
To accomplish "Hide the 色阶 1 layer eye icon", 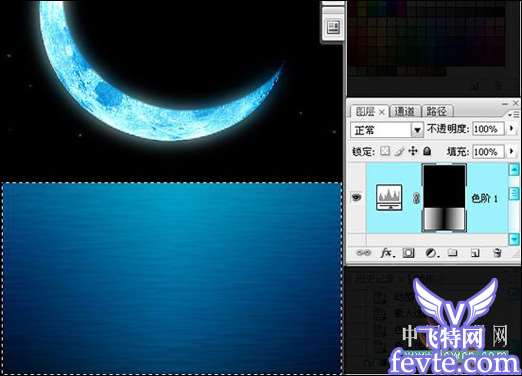I will pos(356,197).
